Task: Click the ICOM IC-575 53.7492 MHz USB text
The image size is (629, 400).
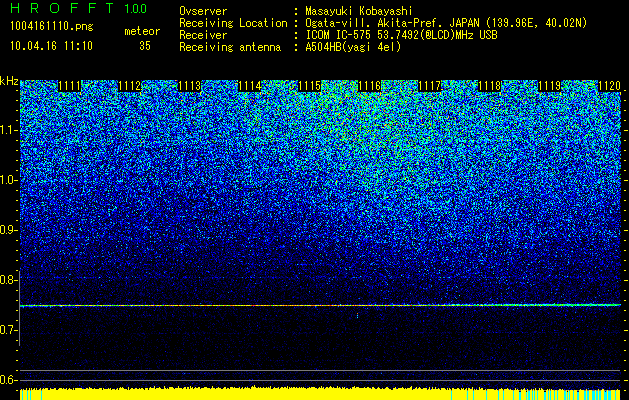Action: coord(401,35)
